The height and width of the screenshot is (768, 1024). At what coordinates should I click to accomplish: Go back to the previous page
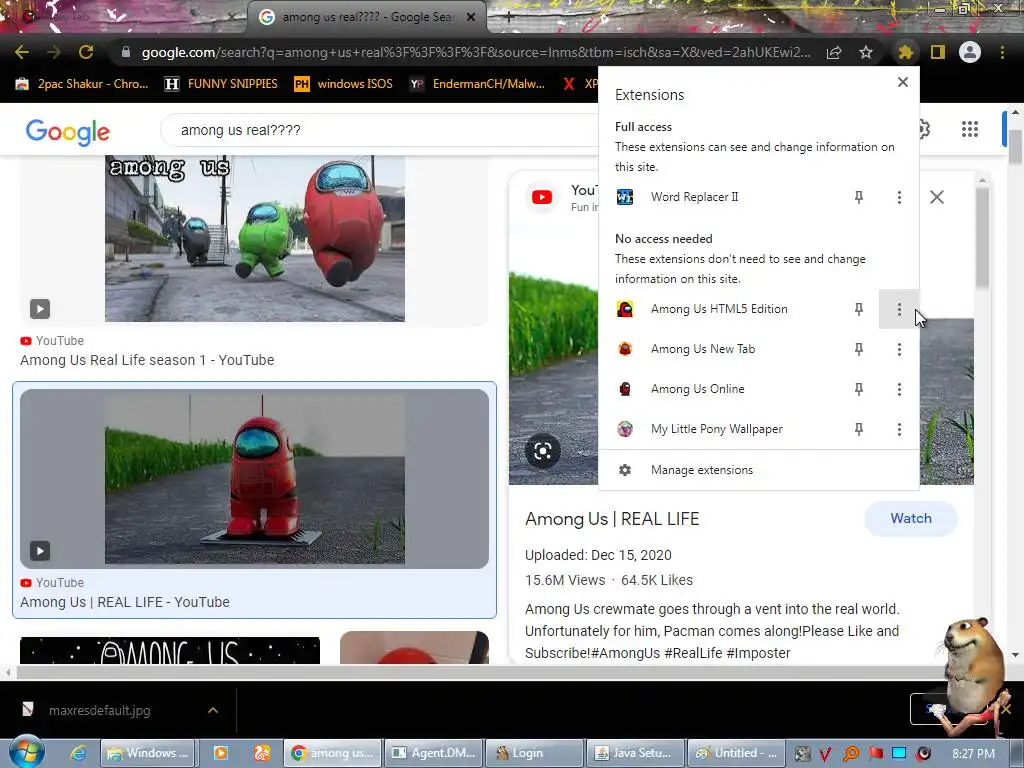point(22,52)
